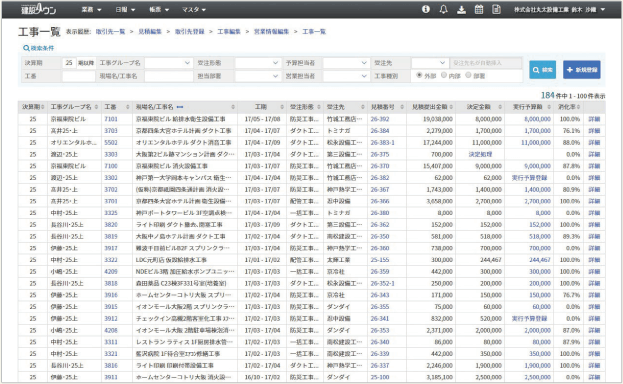Viewport: 623px width, 384px height.
Task: Click the 11,000,000 budget link in row 5502
Action: coord(536,142)
